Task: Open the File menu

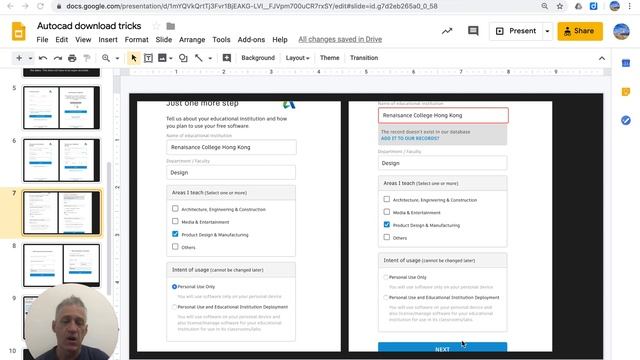Action: pos(42,40)
